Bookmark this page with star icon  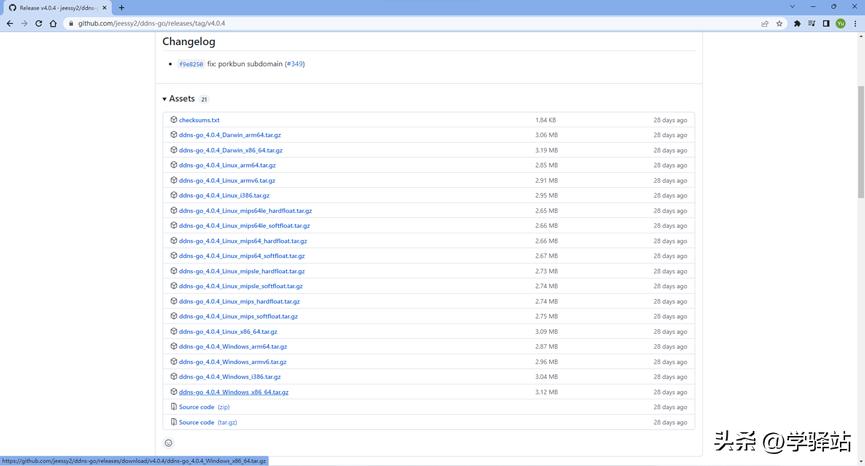coord(779,23)
